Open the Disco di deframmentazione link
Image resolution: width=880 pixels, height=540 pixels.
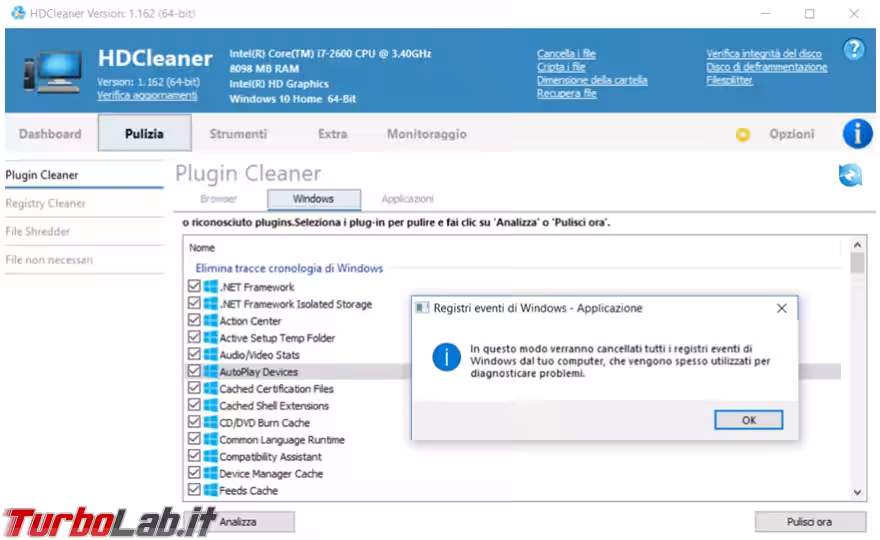pyautogui.click(x=767, y=67)
